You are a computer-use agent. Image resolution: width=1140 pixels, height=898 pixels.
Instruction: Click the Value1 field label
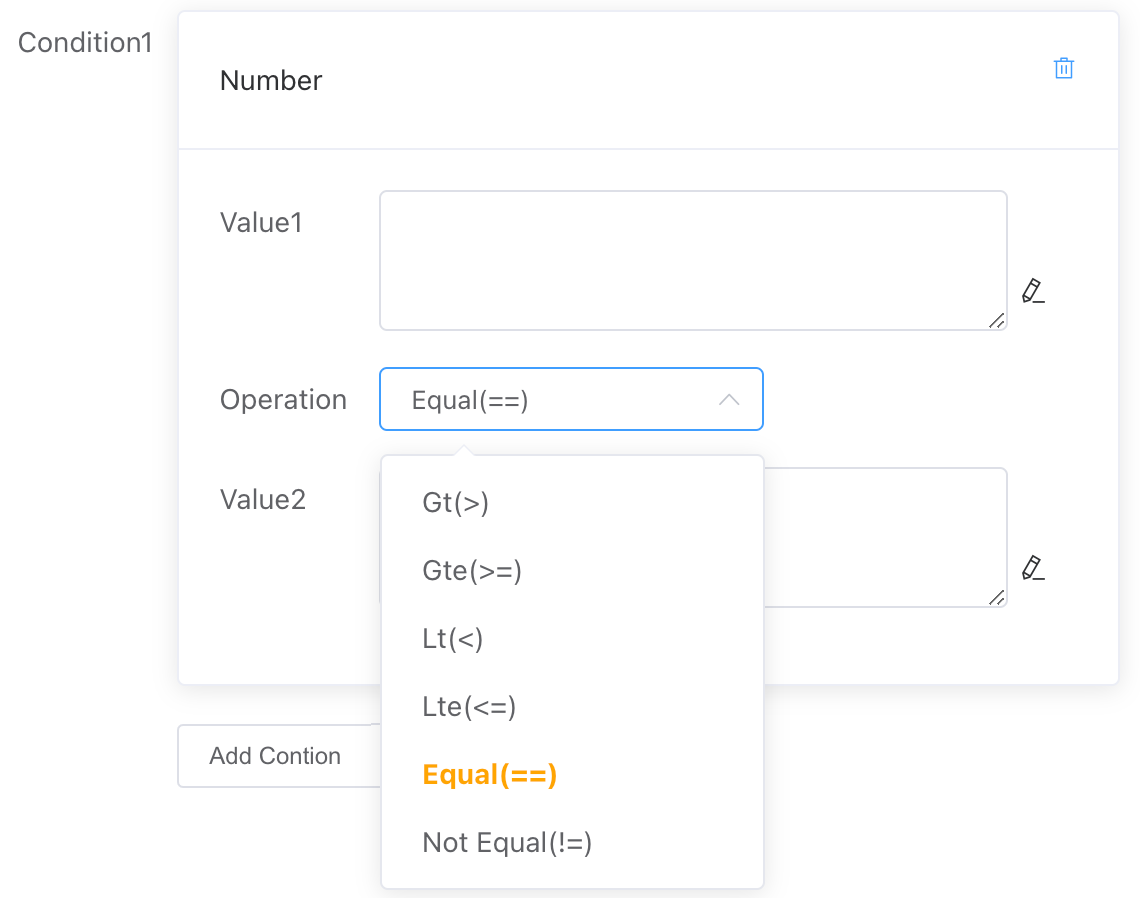tap(261, 223)
